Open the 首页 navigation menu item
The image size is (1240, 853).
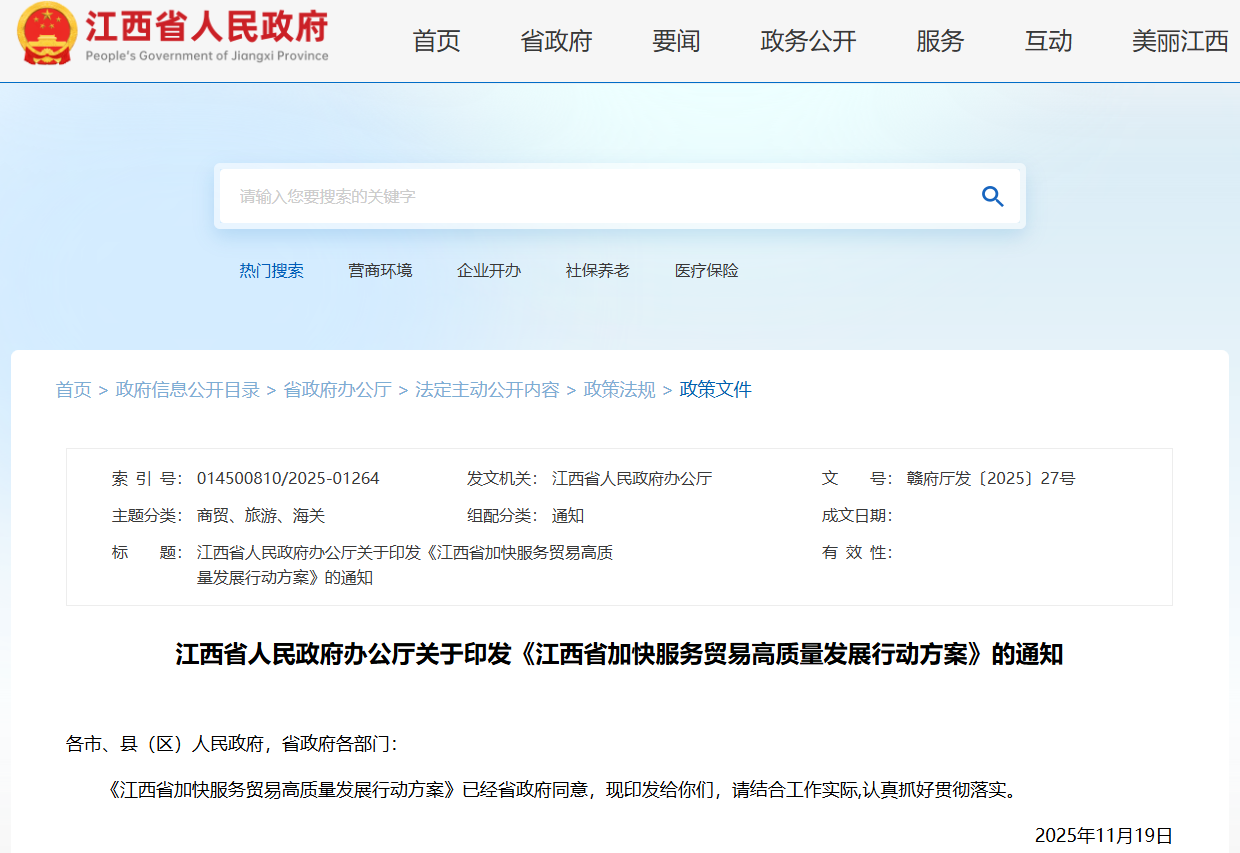(x=436, y=41)
